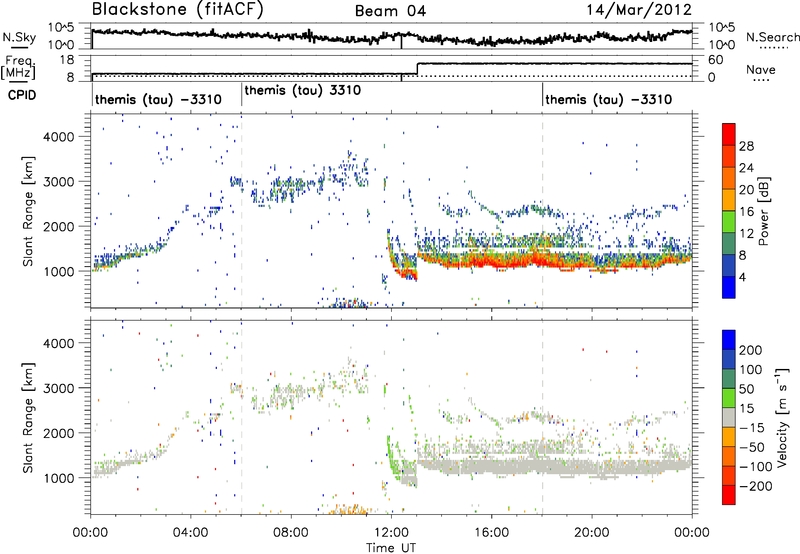Click the 'Power [dB]' color bar label

[763, 211]
